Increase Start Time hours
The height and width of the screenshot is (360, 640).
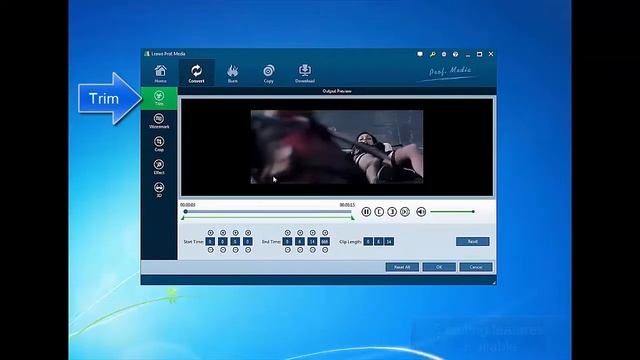[x=211, y=233]
